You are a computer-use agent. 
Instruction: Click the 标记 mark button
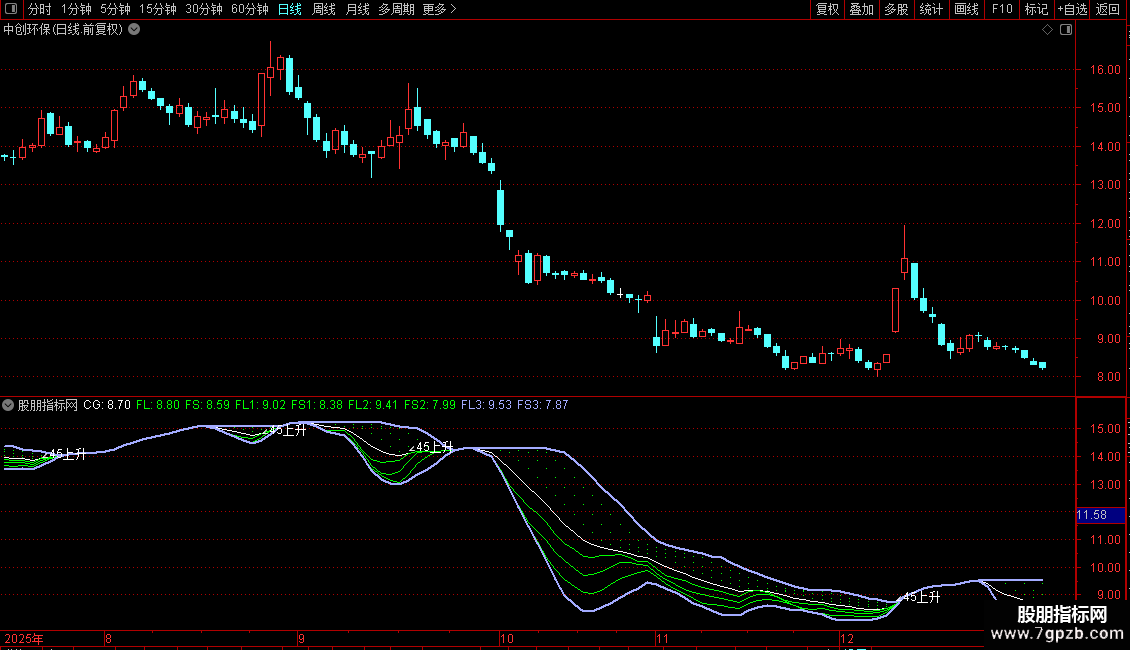1036,9
